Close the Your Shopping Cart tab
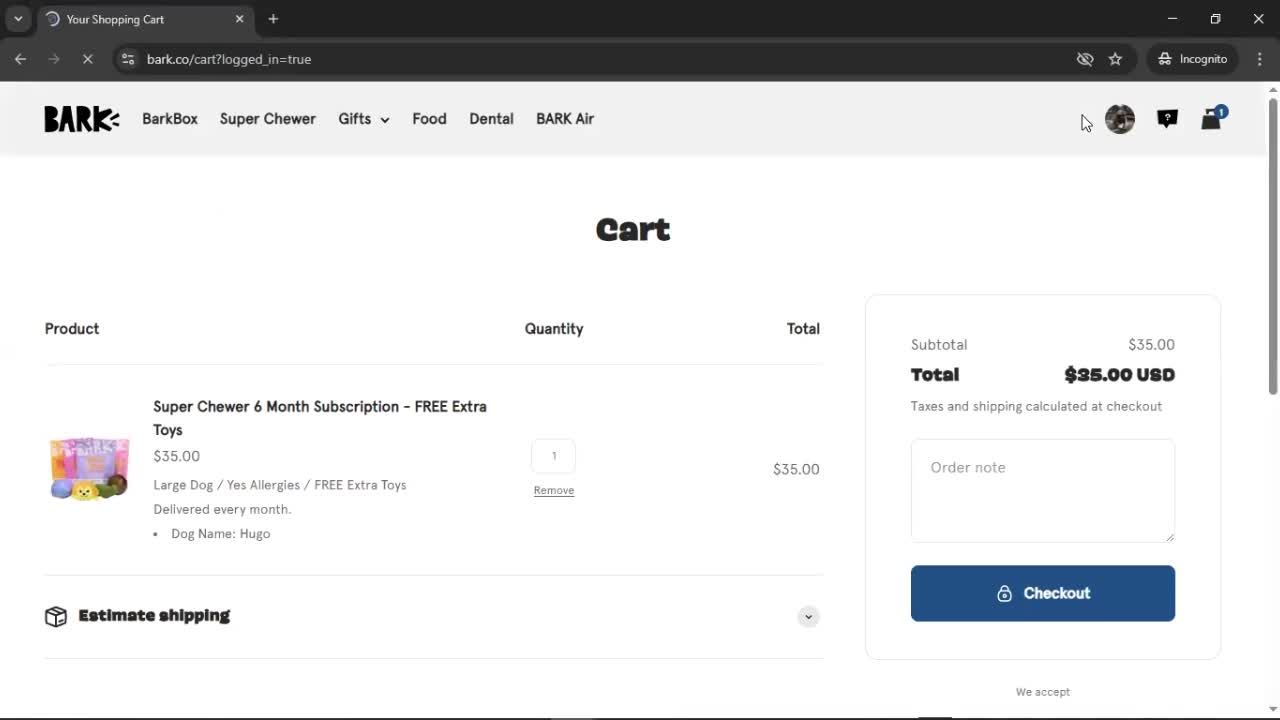 pos(239,19)
